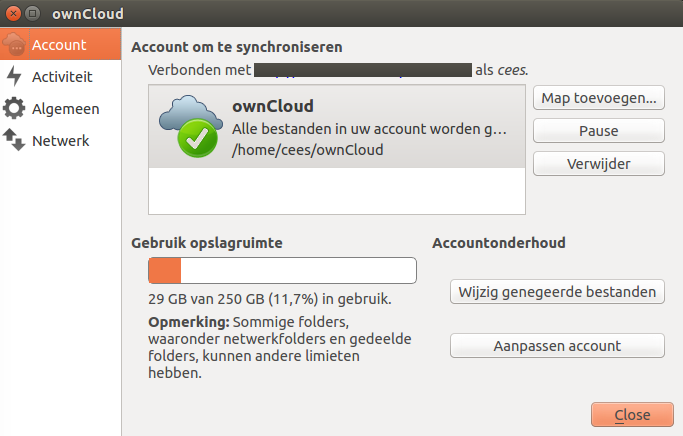Select the Algemeen tab label
Image resolution: width=683 pixels, height=436 pixels.
pyautogui.click(x=65, y=108)
